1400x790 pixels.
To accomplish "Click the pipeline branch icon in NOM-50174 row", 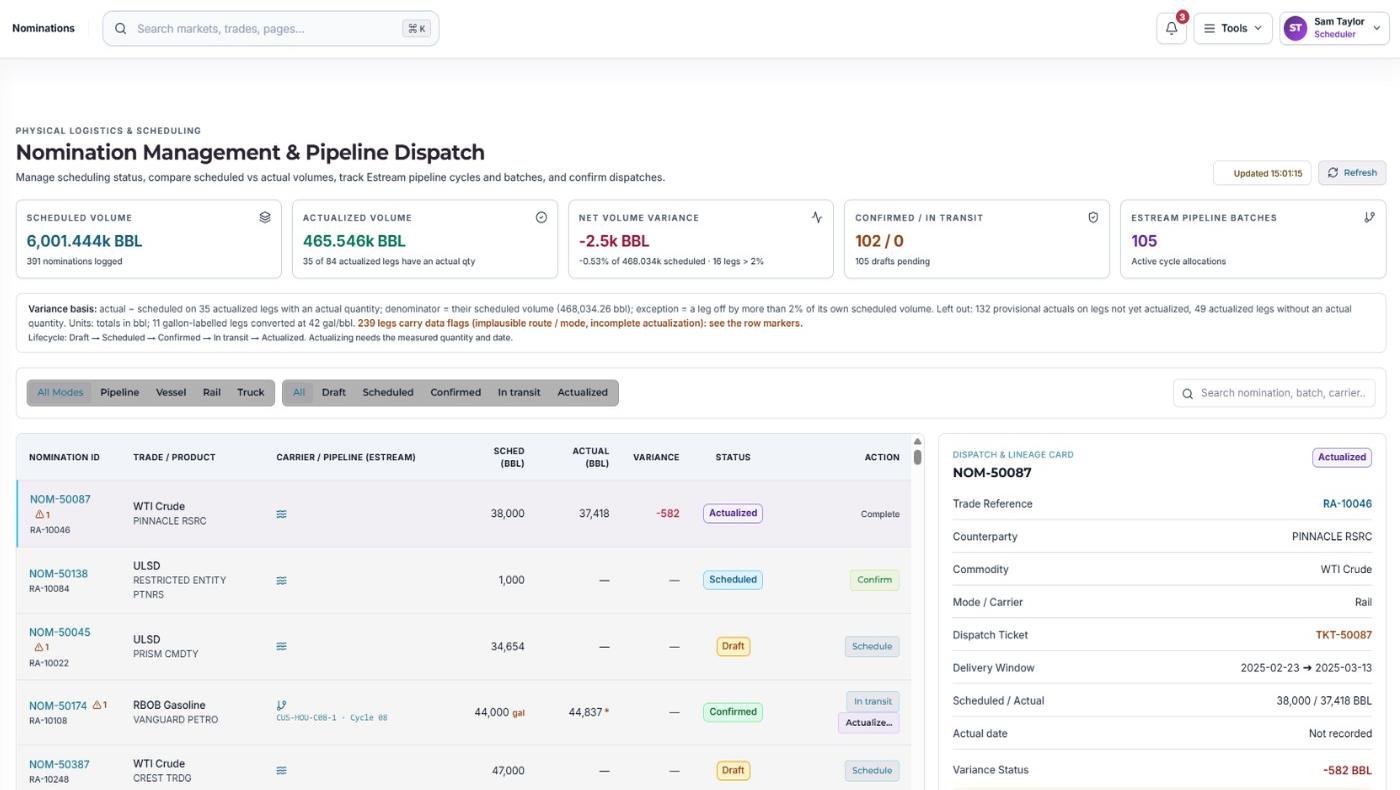I will coord(282,705).
